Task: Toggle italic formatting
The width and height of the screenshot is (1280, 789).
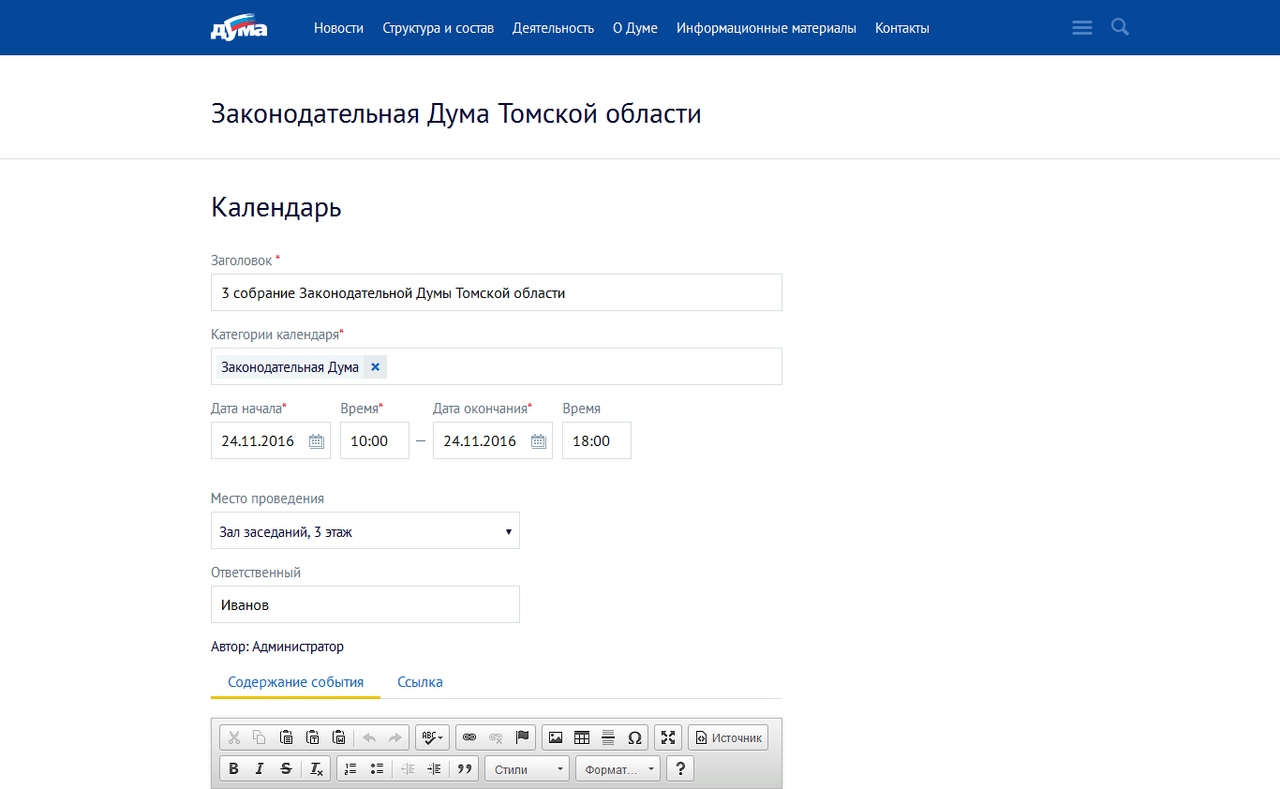Action: (x=259, y=769)
